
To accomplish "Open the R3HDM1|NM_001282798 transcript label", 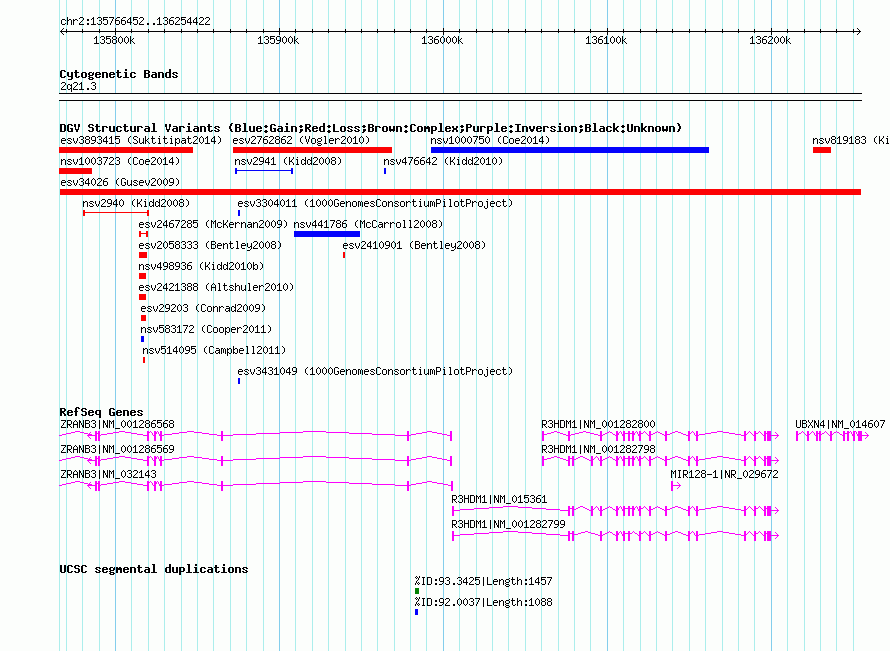I will [x=598, y=449].
